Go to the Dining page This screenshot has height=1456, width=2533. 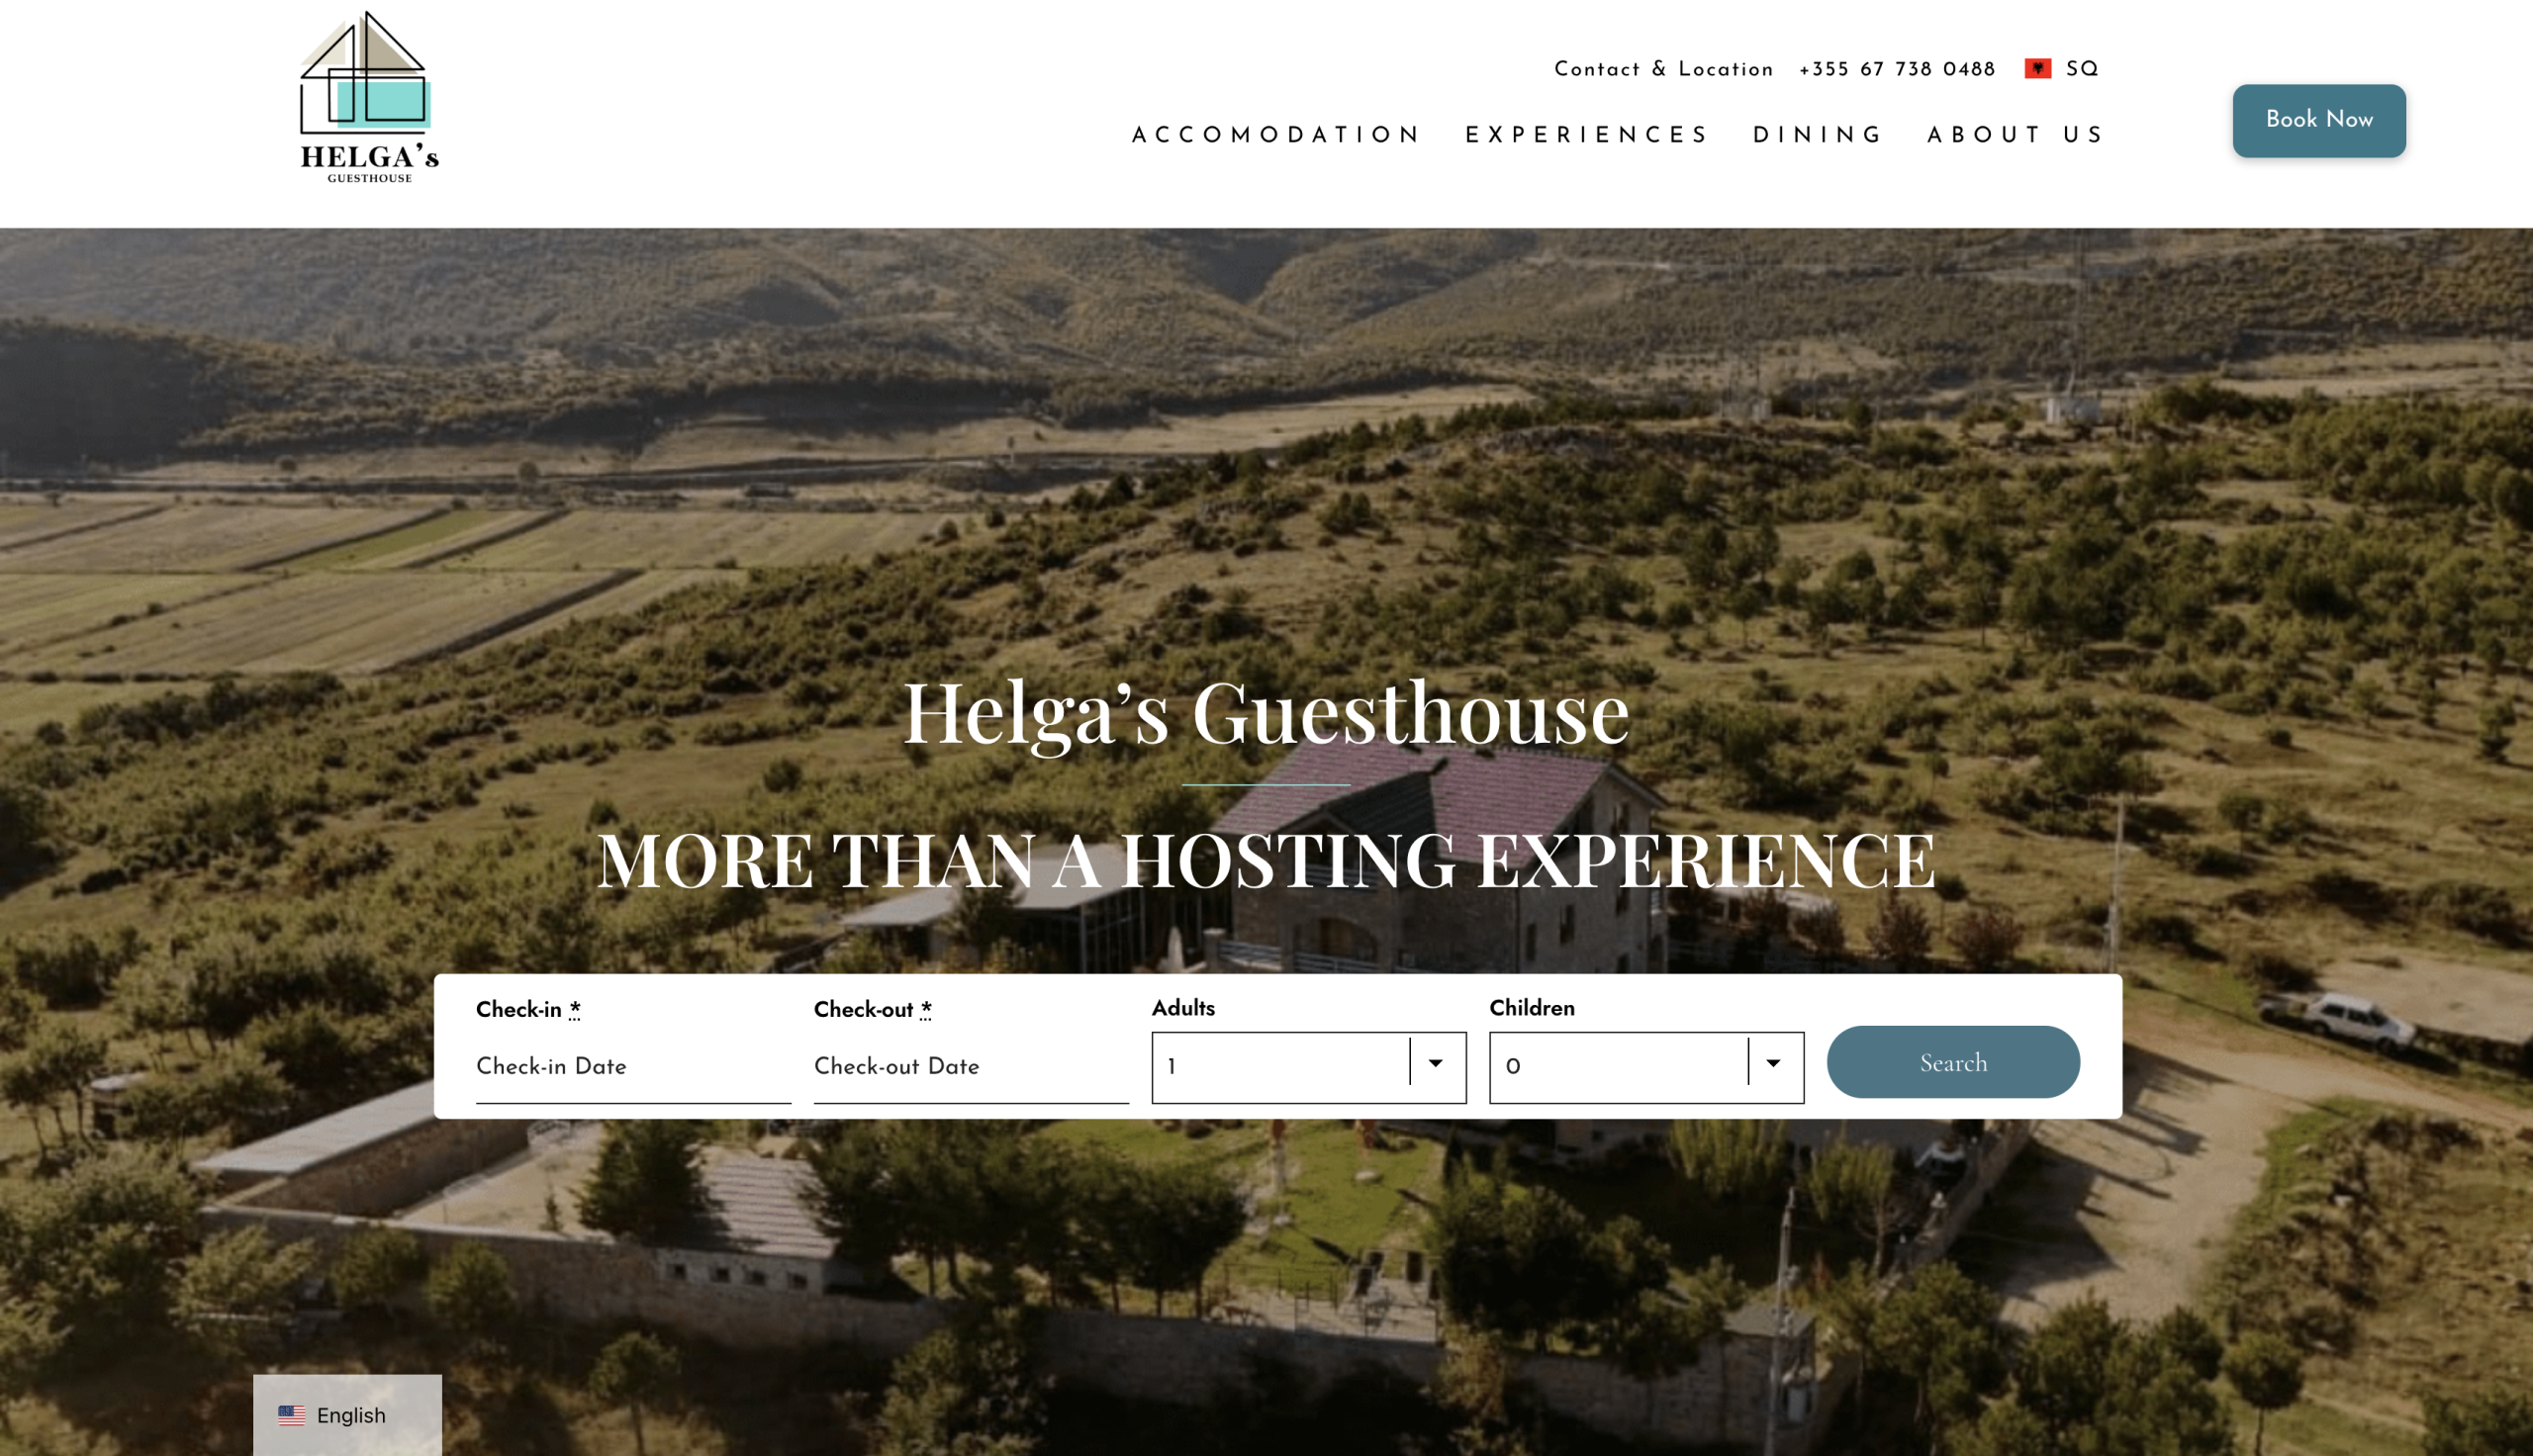coord(1817,135)
